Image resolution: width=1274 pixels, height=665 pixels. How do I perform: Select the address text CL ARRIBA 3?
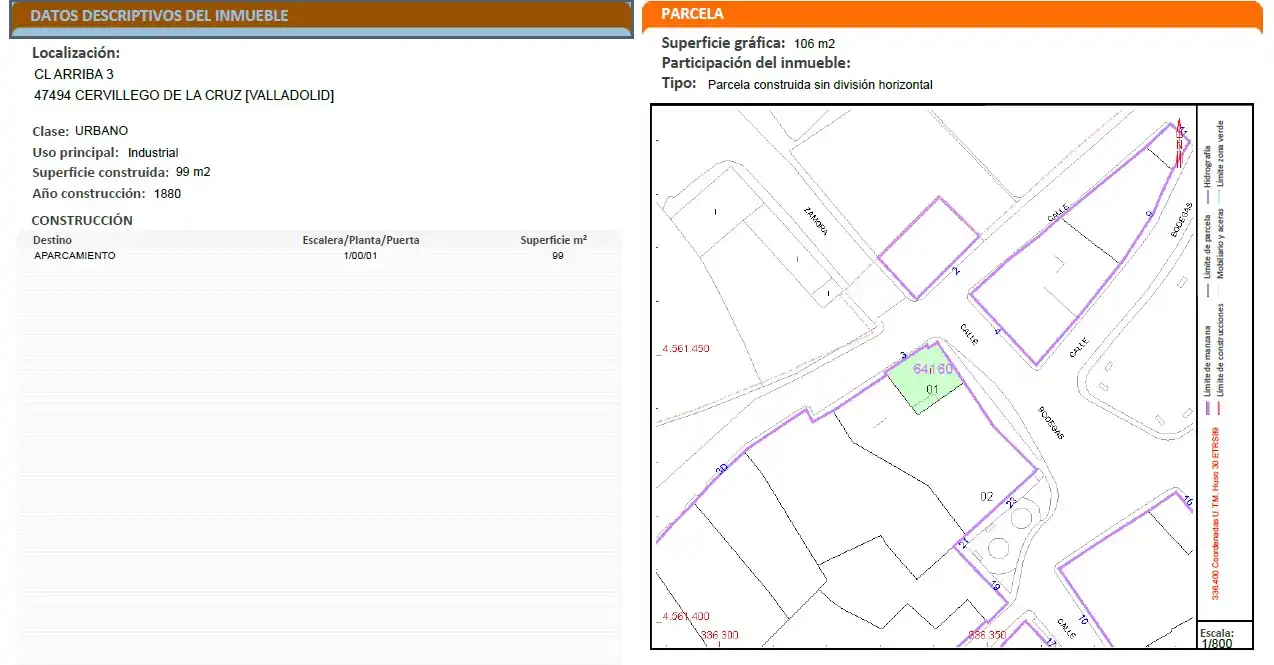(74, 74)
